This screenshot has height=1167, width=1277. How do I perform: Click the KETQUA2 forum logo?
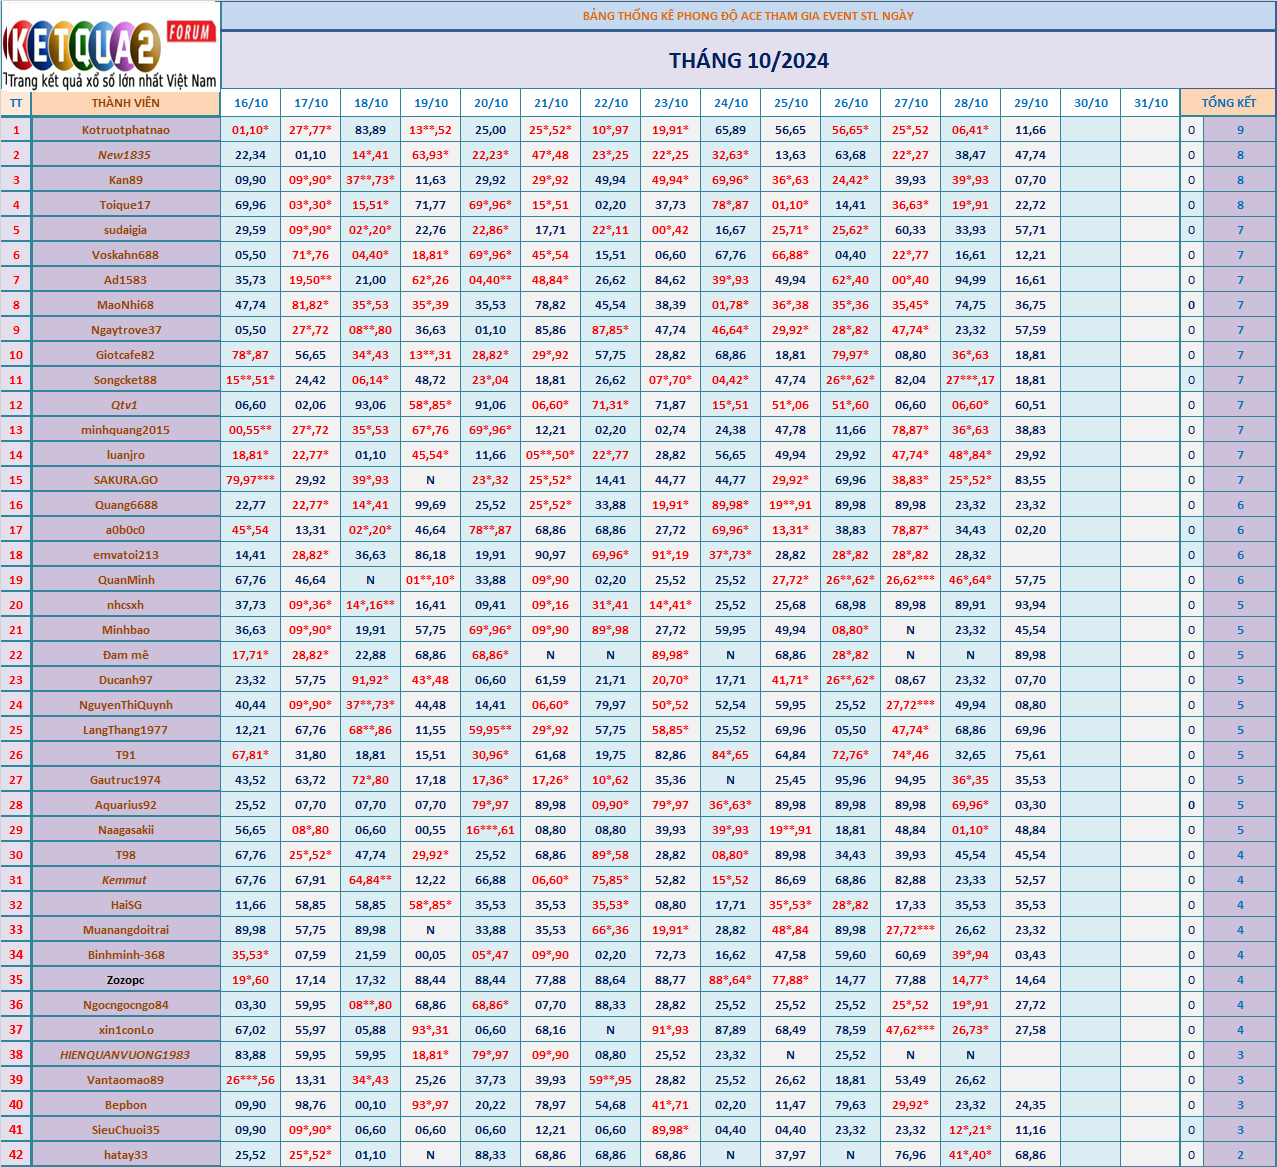click(x=110, y=46)
